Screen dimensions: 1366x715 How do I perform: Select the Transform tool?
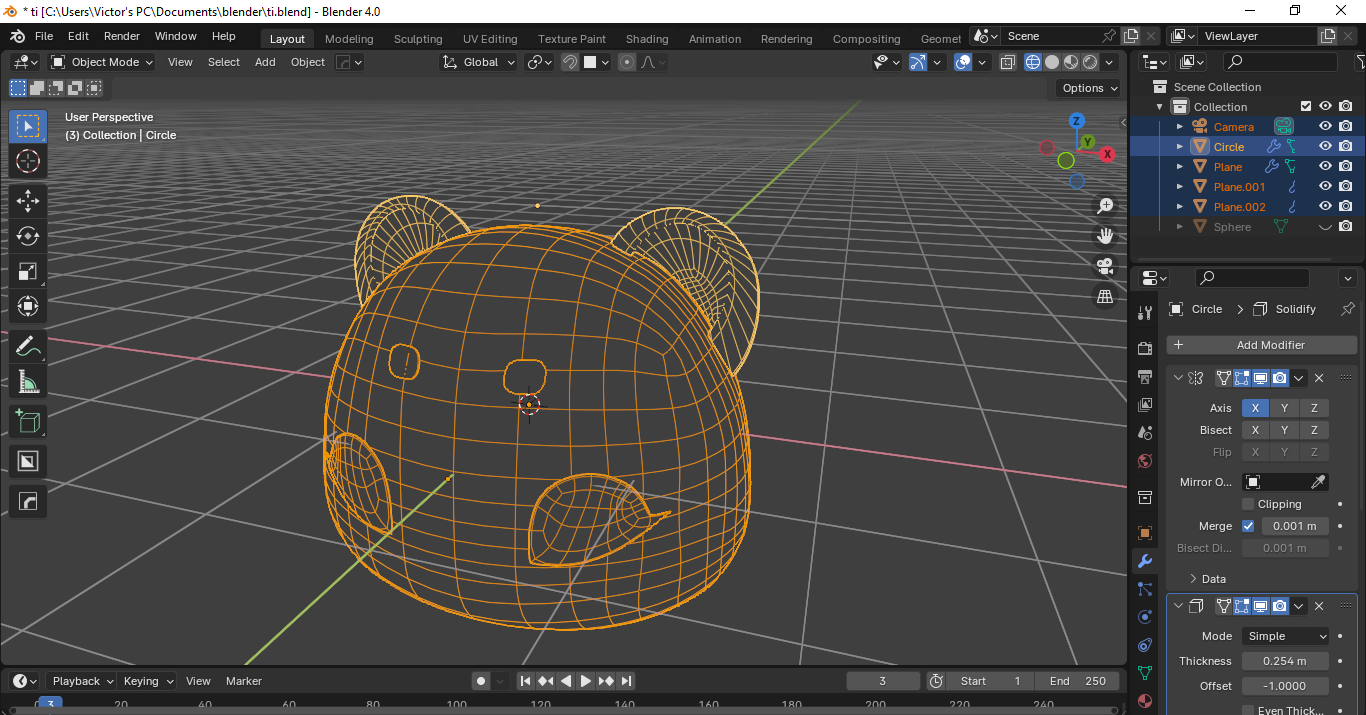tap(28, 306)
